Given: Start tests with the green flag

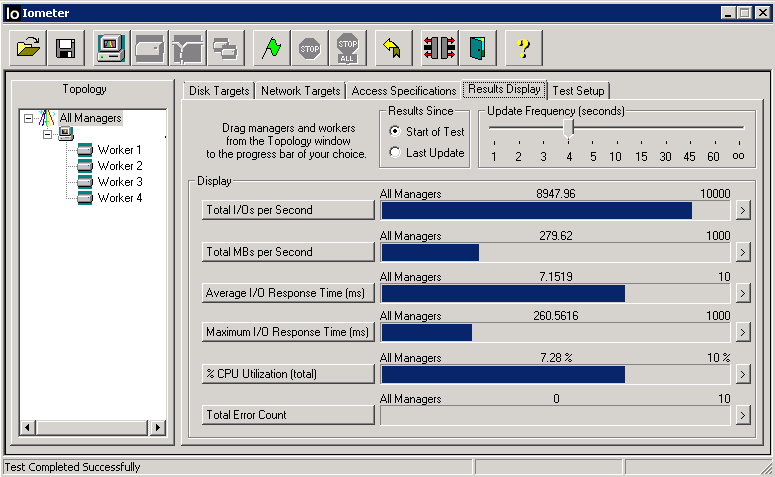Looking at the screenshot, I should [271, 48].
